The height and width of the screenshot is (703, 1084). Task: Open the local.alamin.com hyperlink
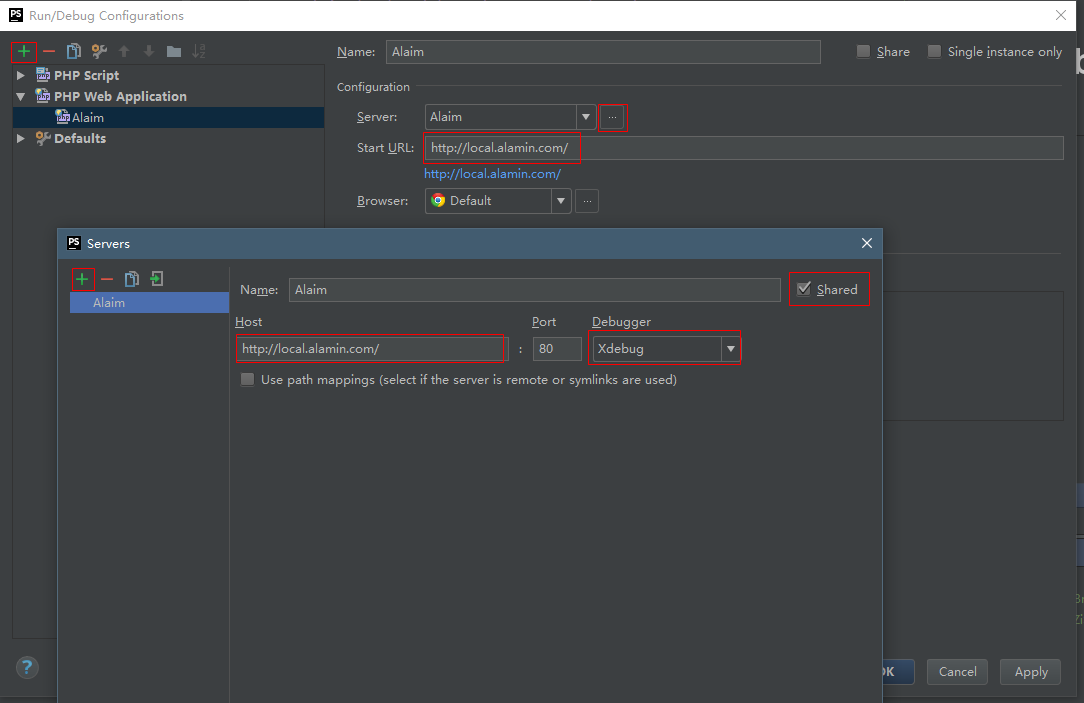pyautogui.click(x=492, y=174)
